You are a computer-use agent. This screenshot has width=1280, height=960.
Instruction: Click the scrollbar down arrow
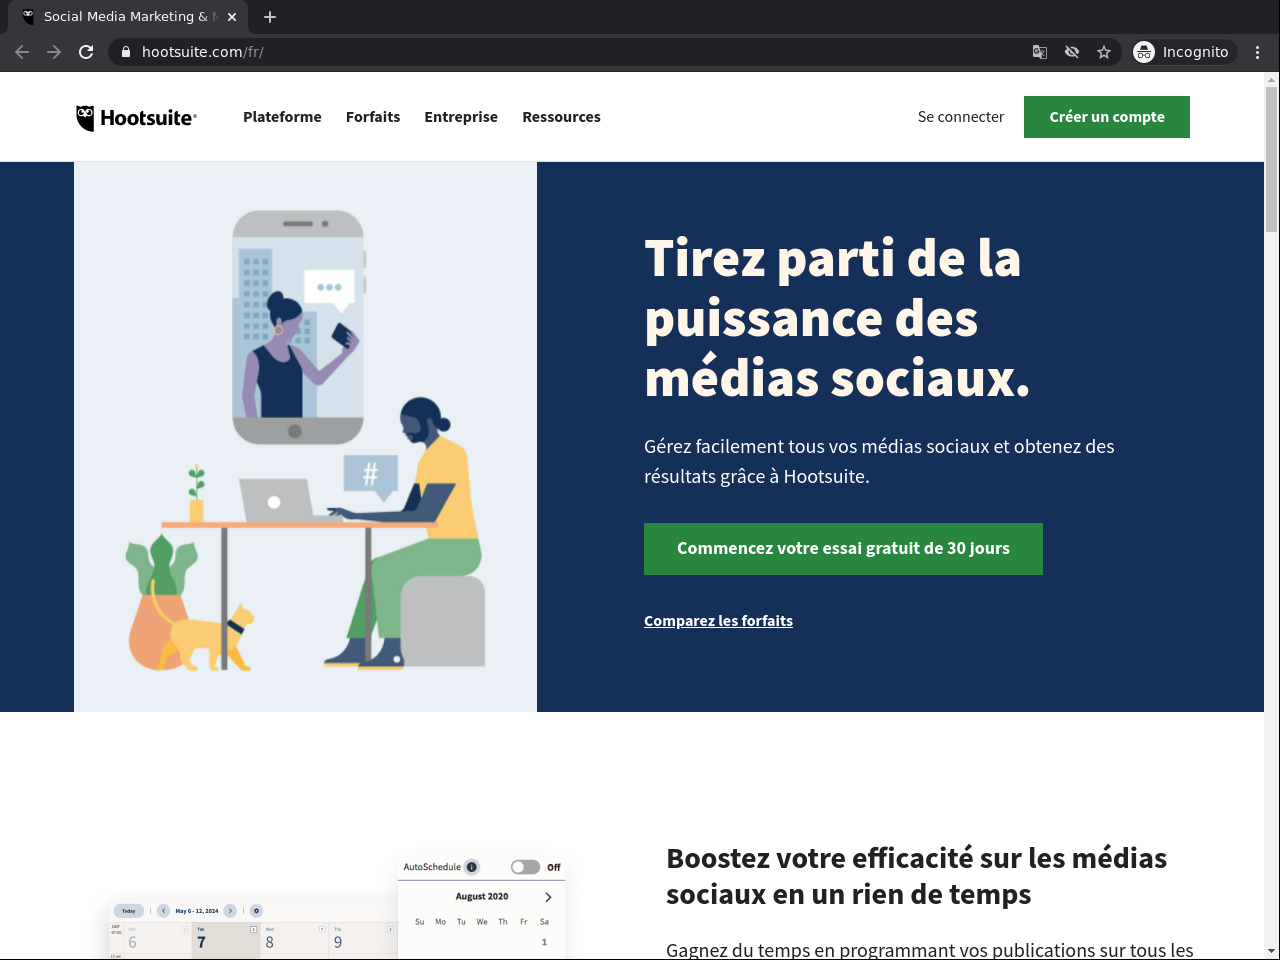tap(1272, 951)
